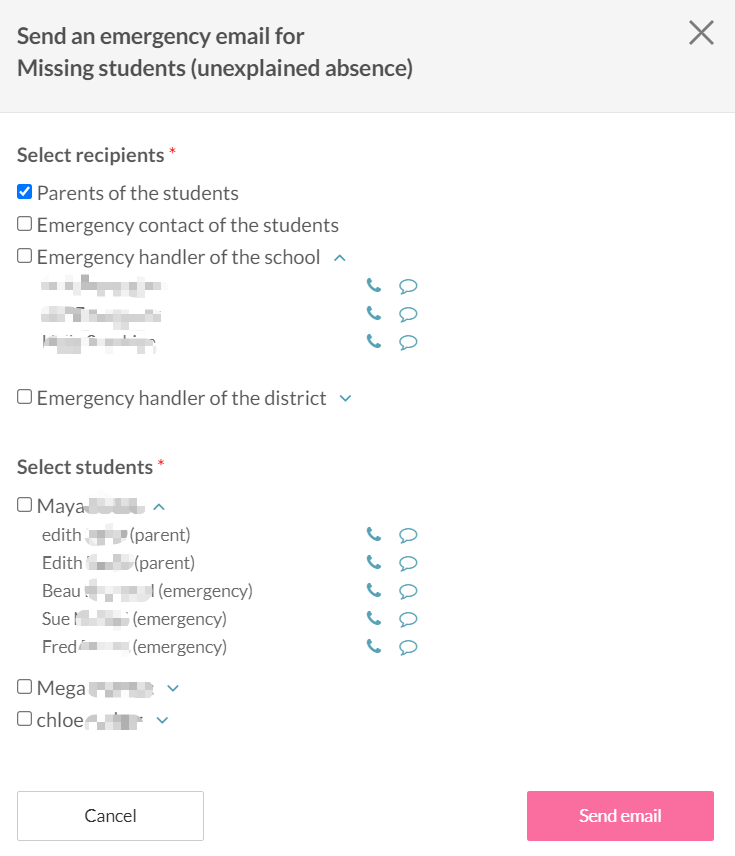Close the emergency email dialog
This screenshot has width=735, height=856.
click(x=701, y=33)
